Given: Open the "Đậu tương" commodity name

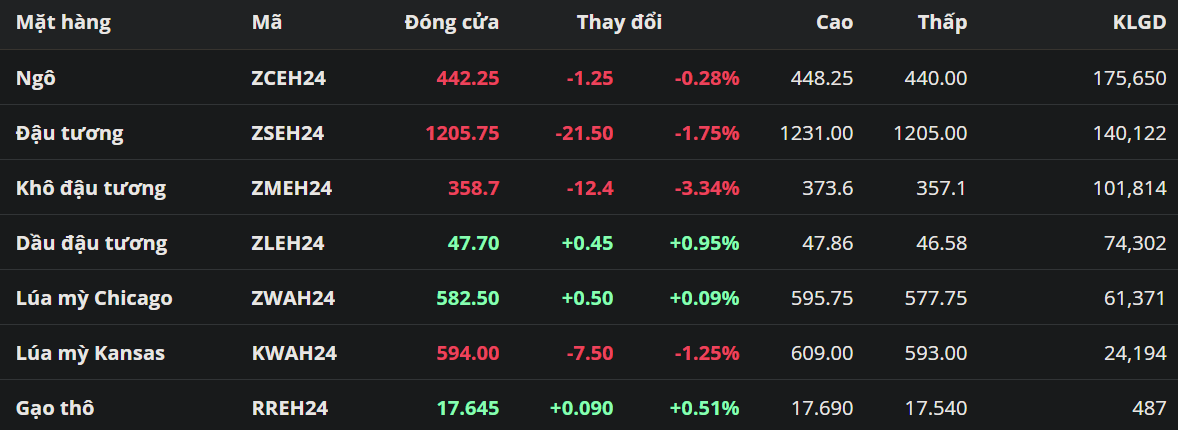Looking at the screenshot, I should tap(70, 133).
